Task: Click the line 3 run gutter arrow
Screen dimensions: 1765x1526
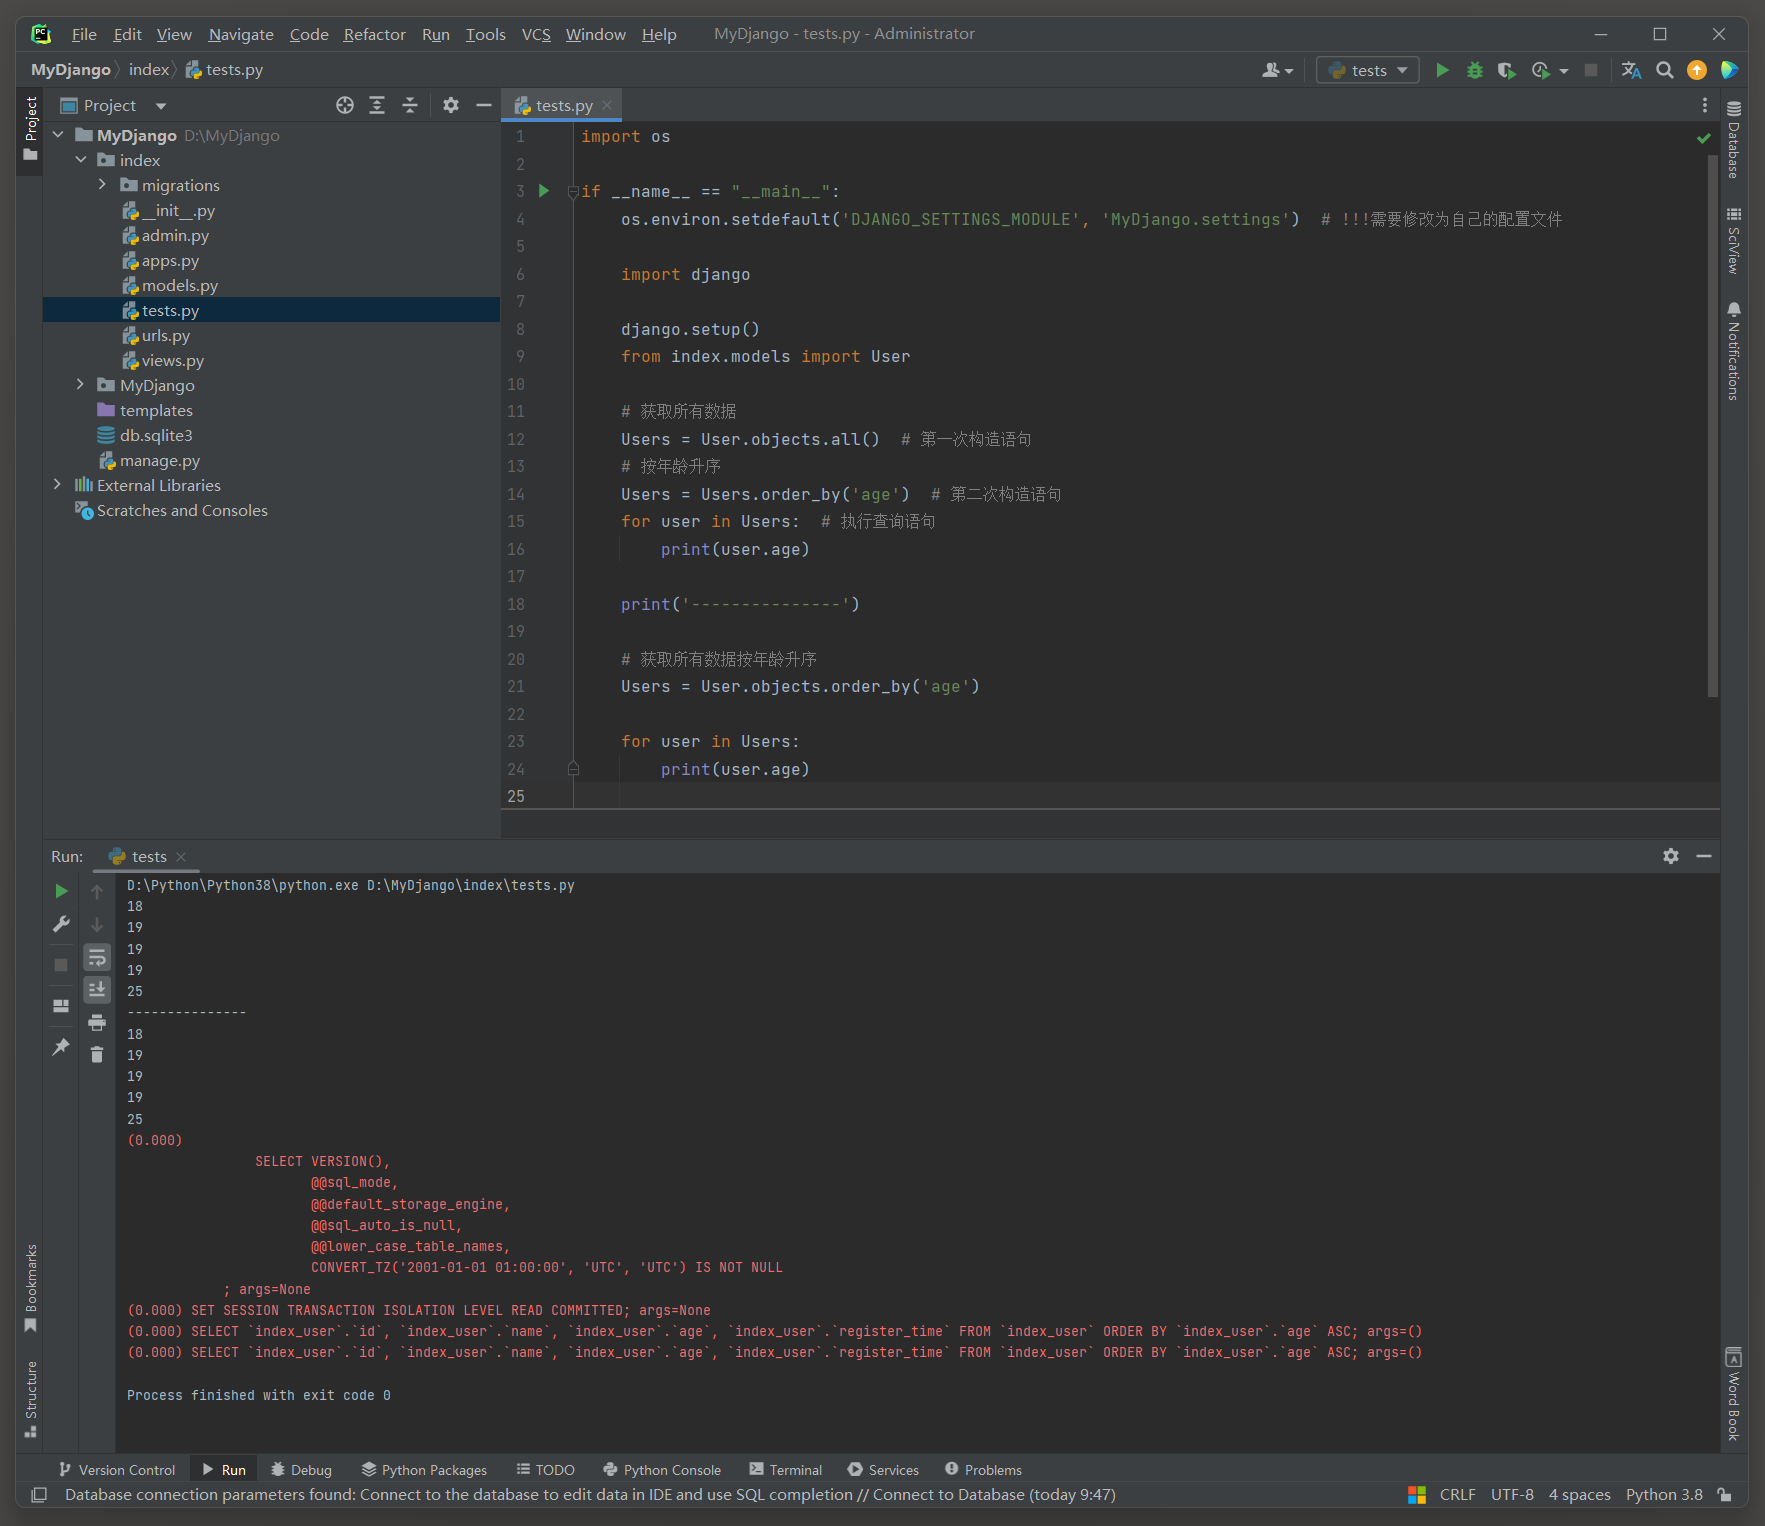Action: [544, 191]
